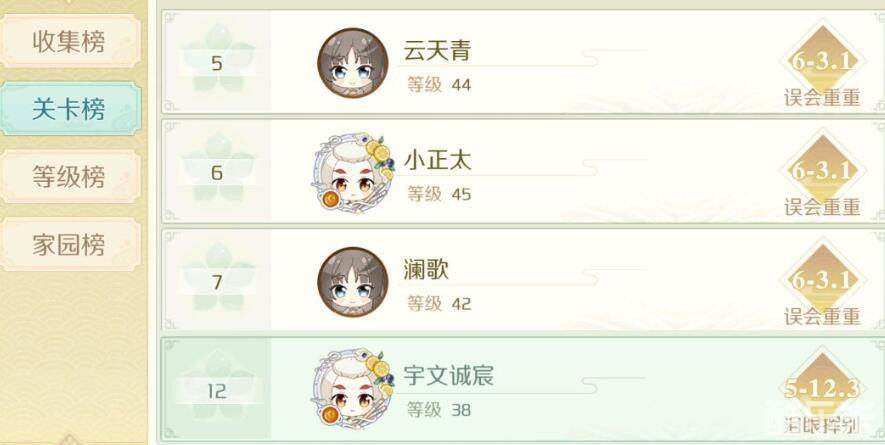
Task: Select the player name 小正太
Action: [437, 161]
